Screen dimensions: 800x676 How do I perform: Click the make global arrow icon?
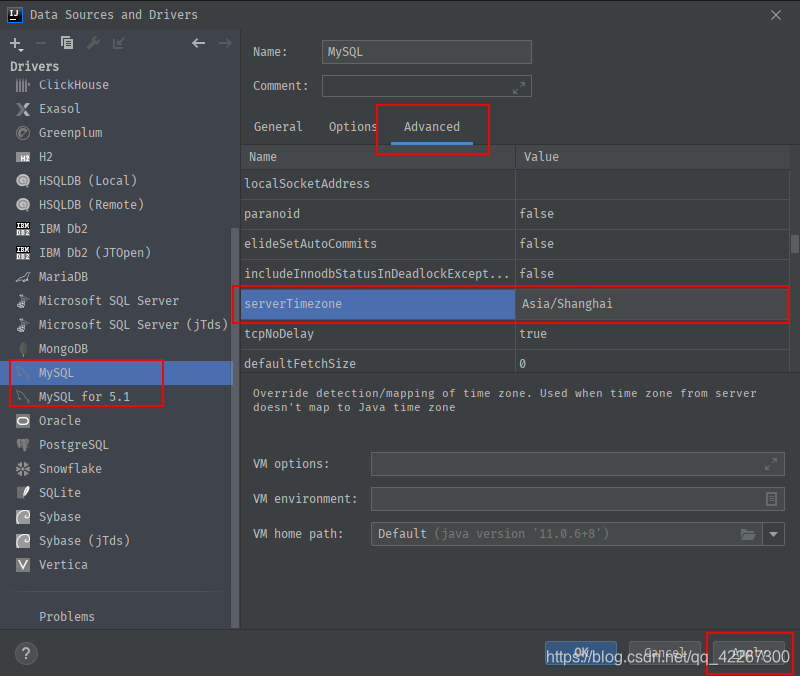point(119,43)
